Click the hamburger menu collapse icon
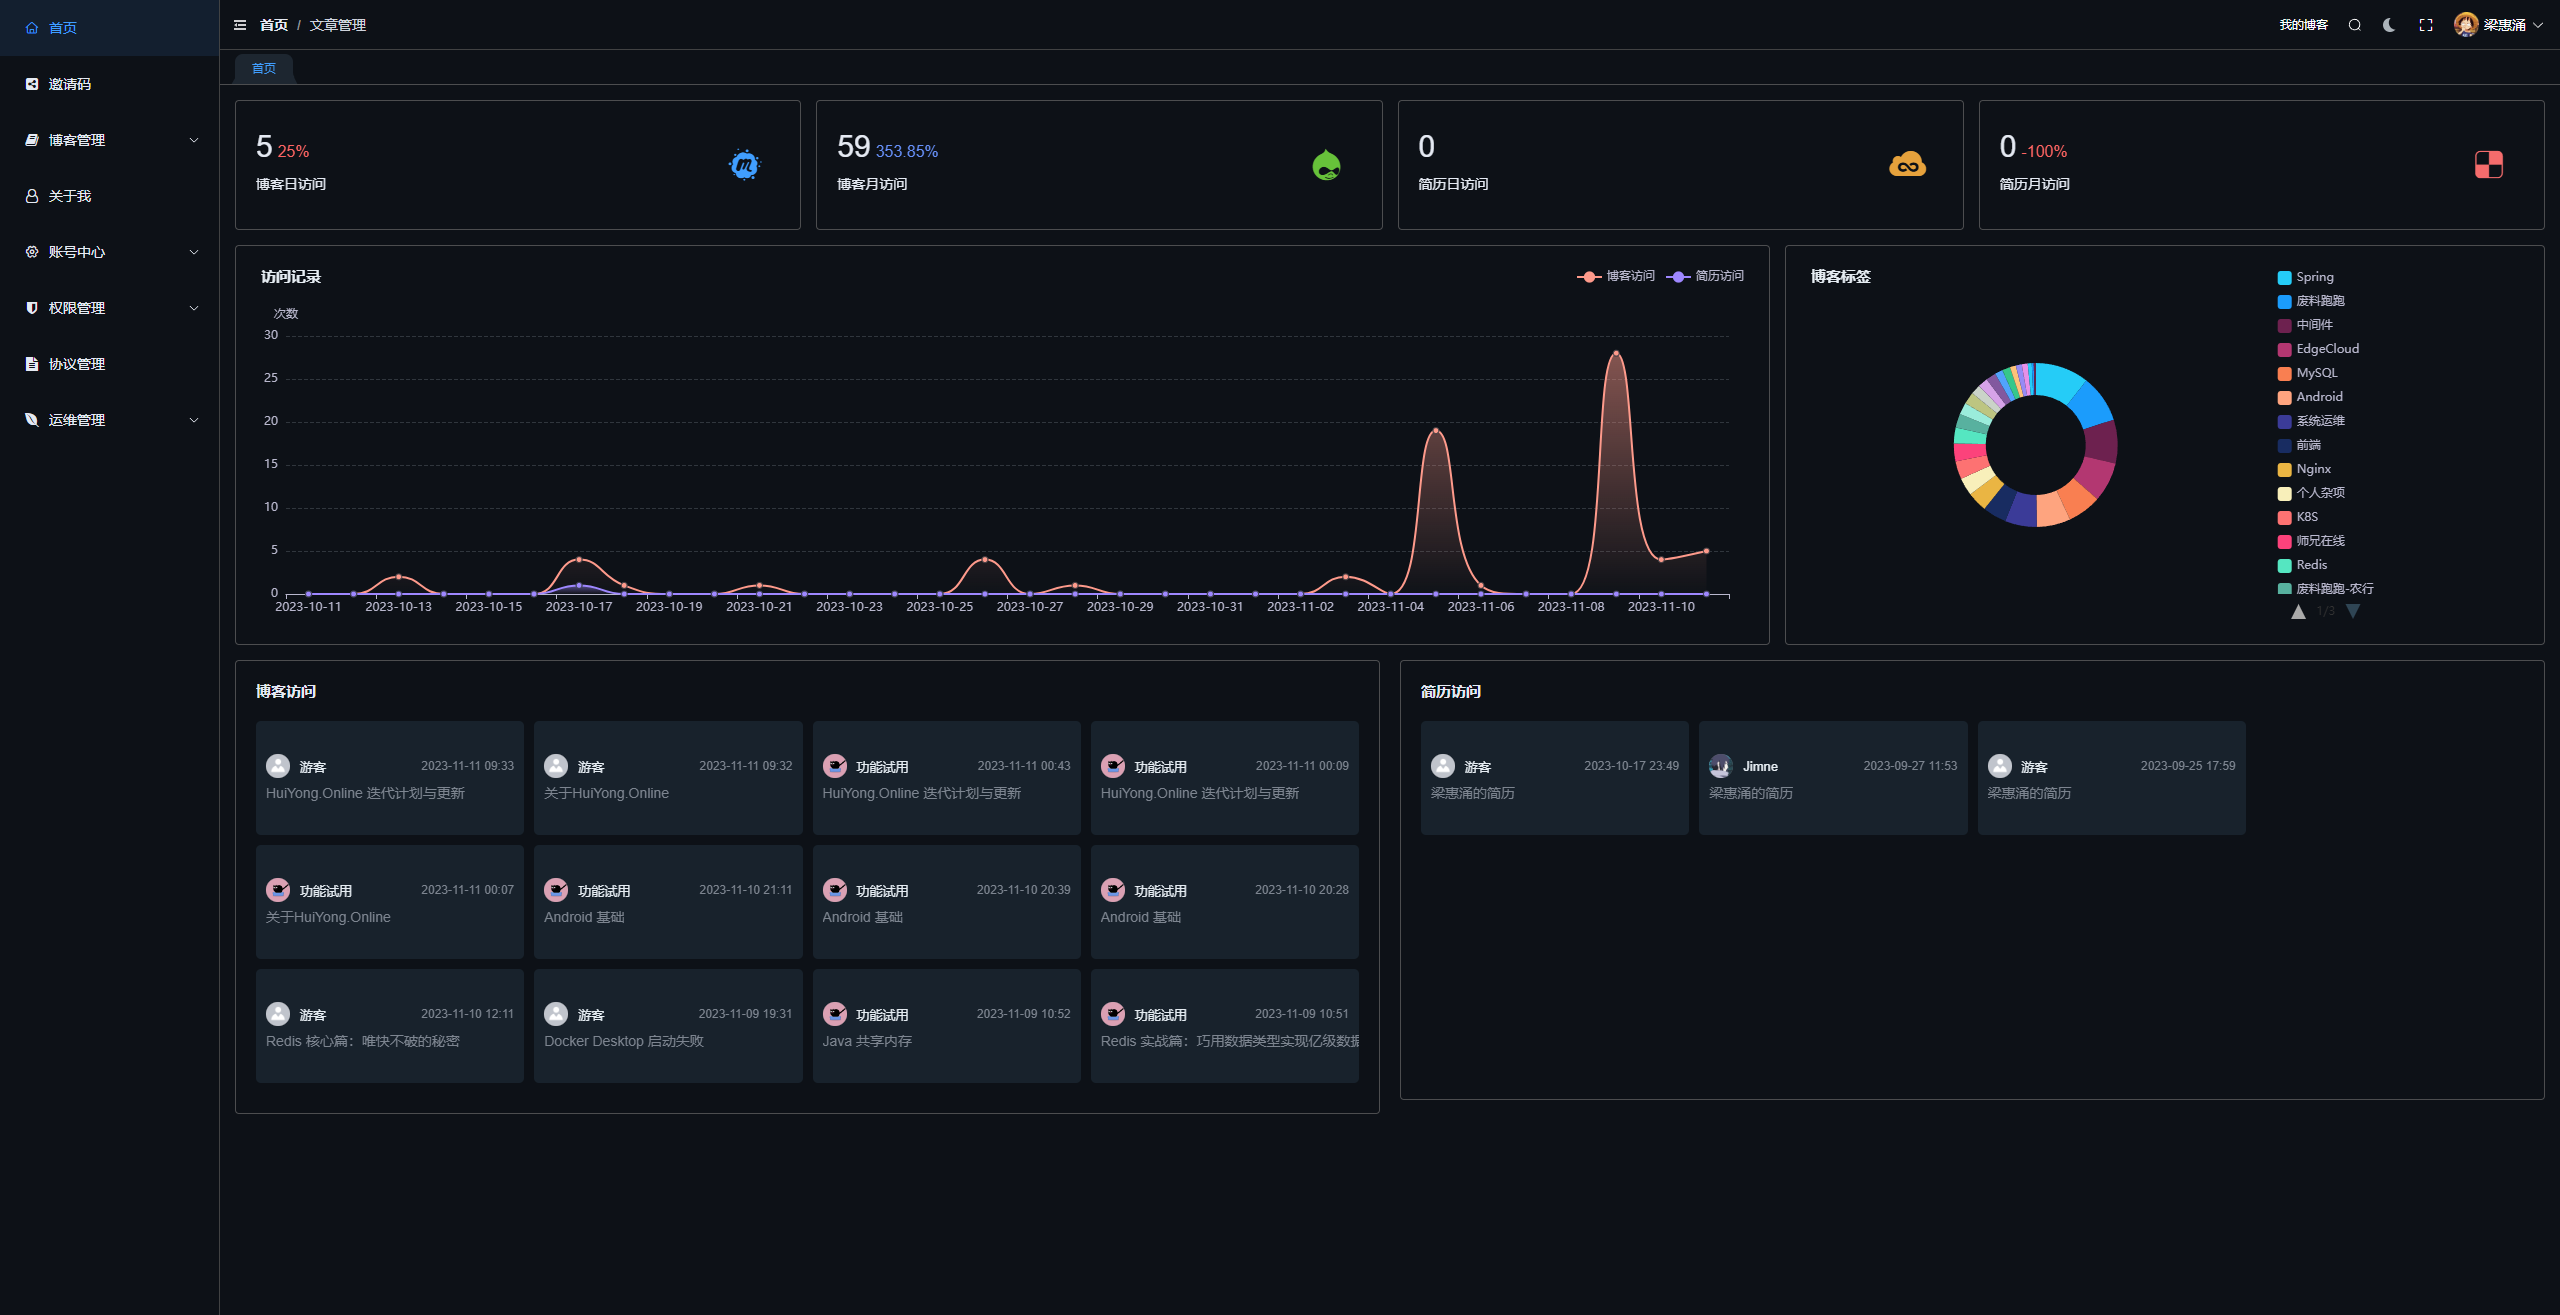The width and height of the screenshot is (2560, 1315). pyautogui.click(x=240, y=25)
